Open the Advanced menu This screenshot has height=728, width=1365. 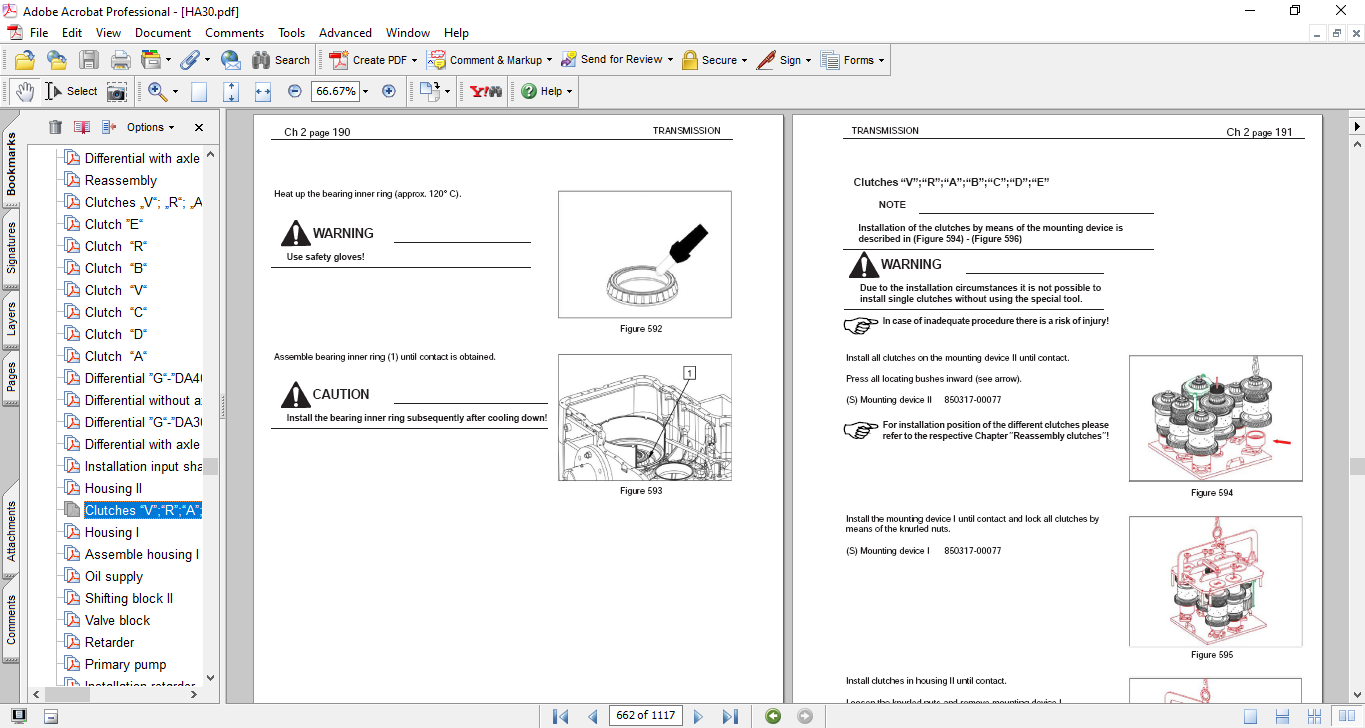click(345, 33)
